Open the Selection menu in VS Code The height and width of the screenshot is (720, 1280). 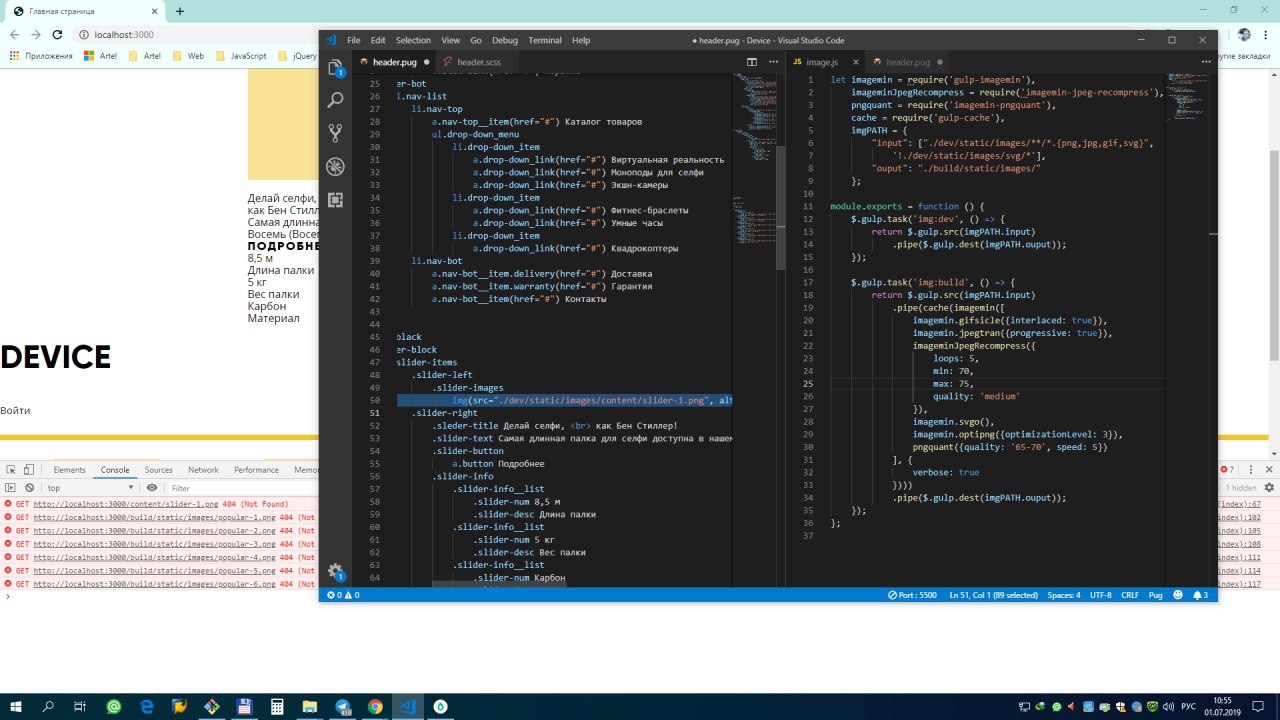click(413, 40)
